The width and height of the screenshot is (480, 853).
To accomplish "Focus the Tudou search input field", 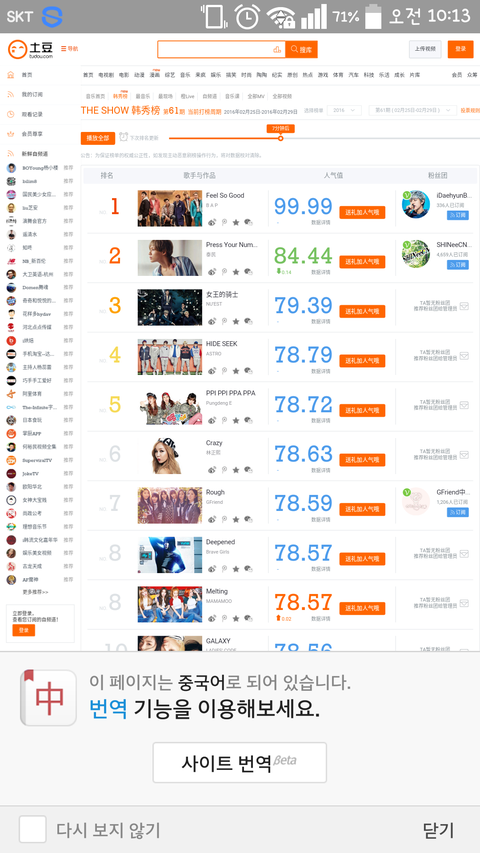I will click(x=221, y=50).
